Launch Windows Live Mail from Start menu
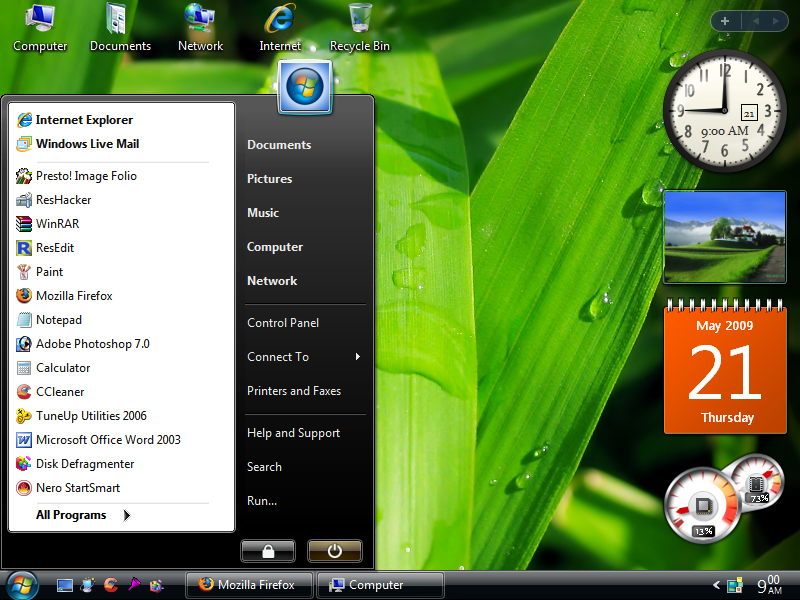The image size is (800, 600). point(121,144)
